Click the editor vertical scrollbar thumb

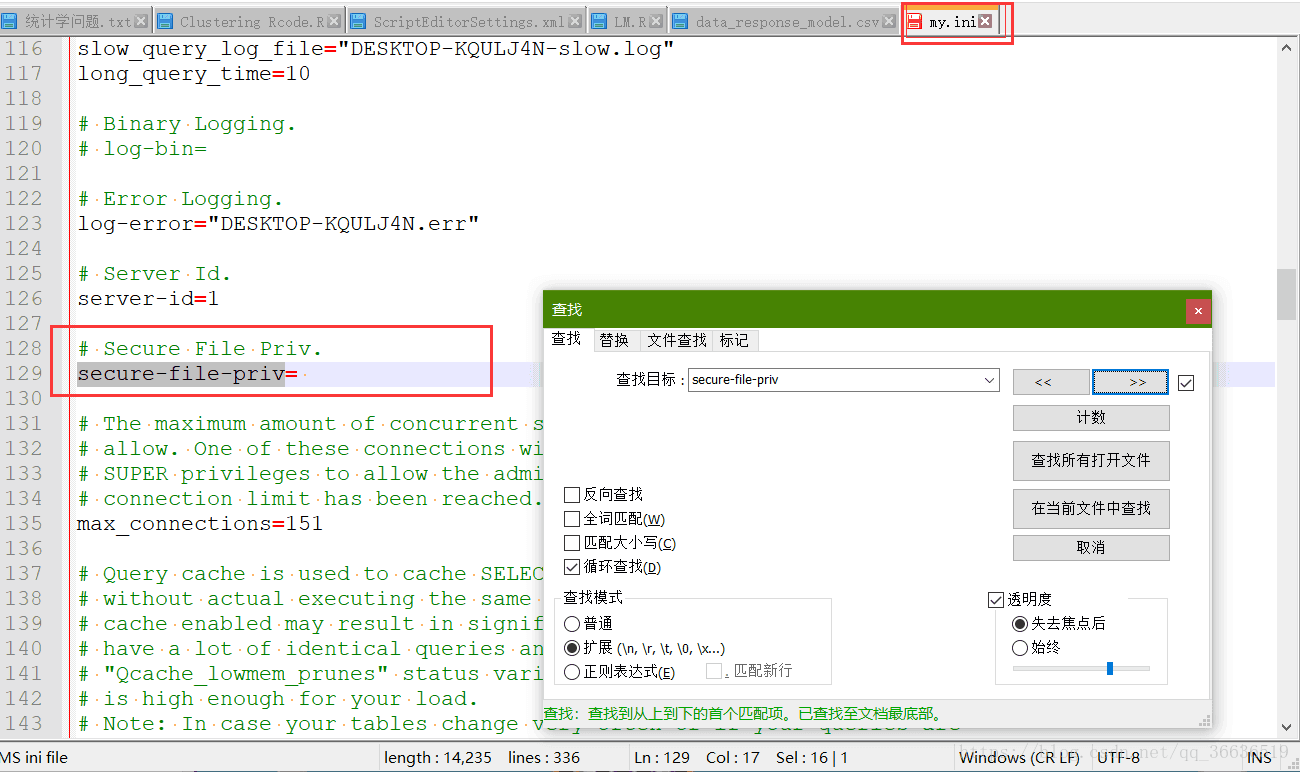pyautogui.click(x=1287, y=293)
